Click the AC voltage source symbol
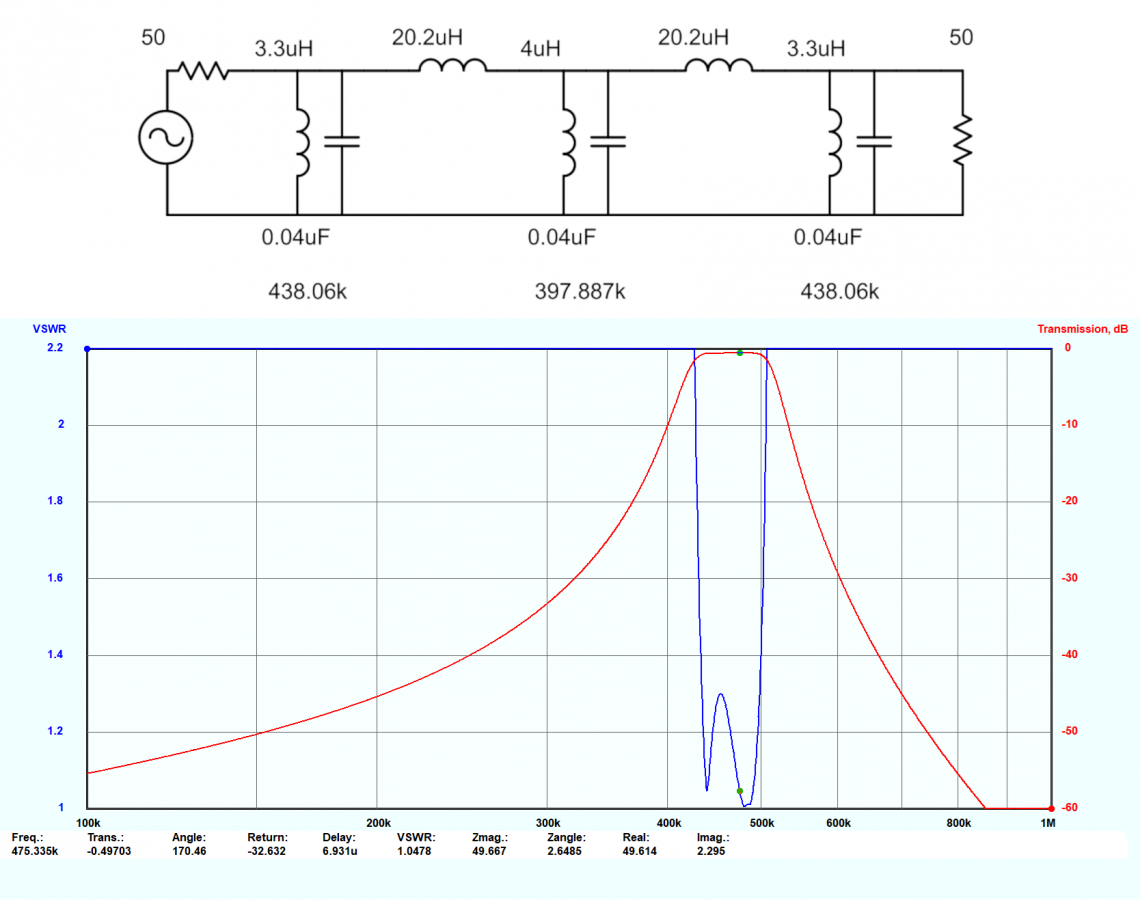 [166, 140]
